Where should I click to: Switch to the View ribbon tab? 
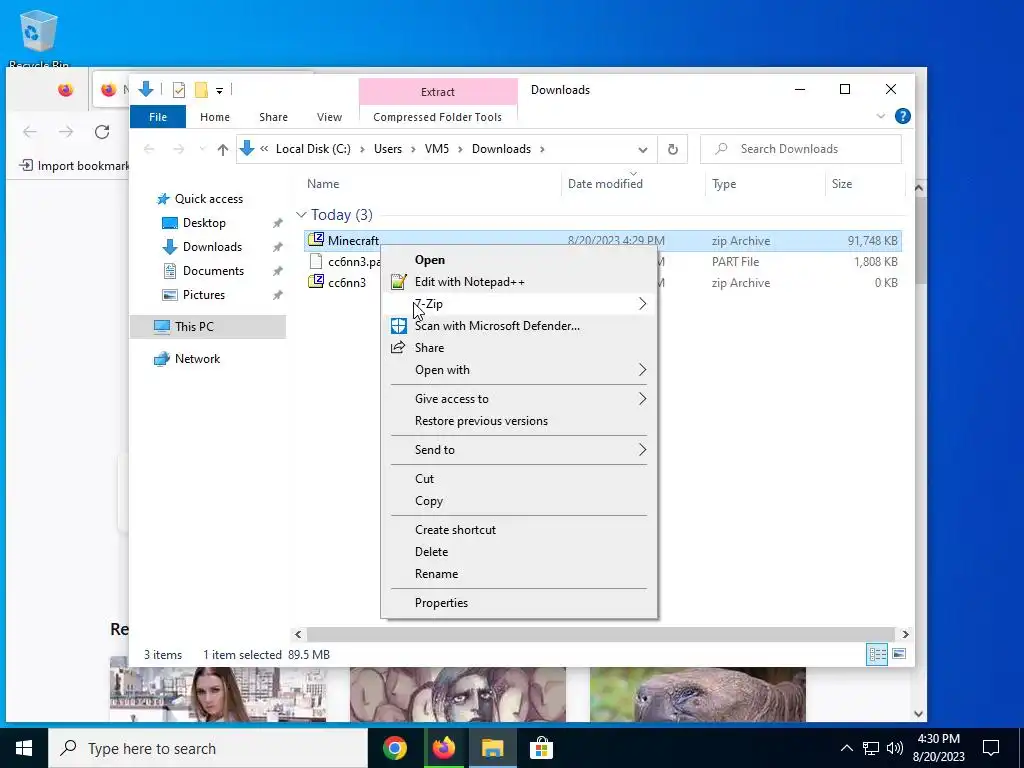point(329,117)
